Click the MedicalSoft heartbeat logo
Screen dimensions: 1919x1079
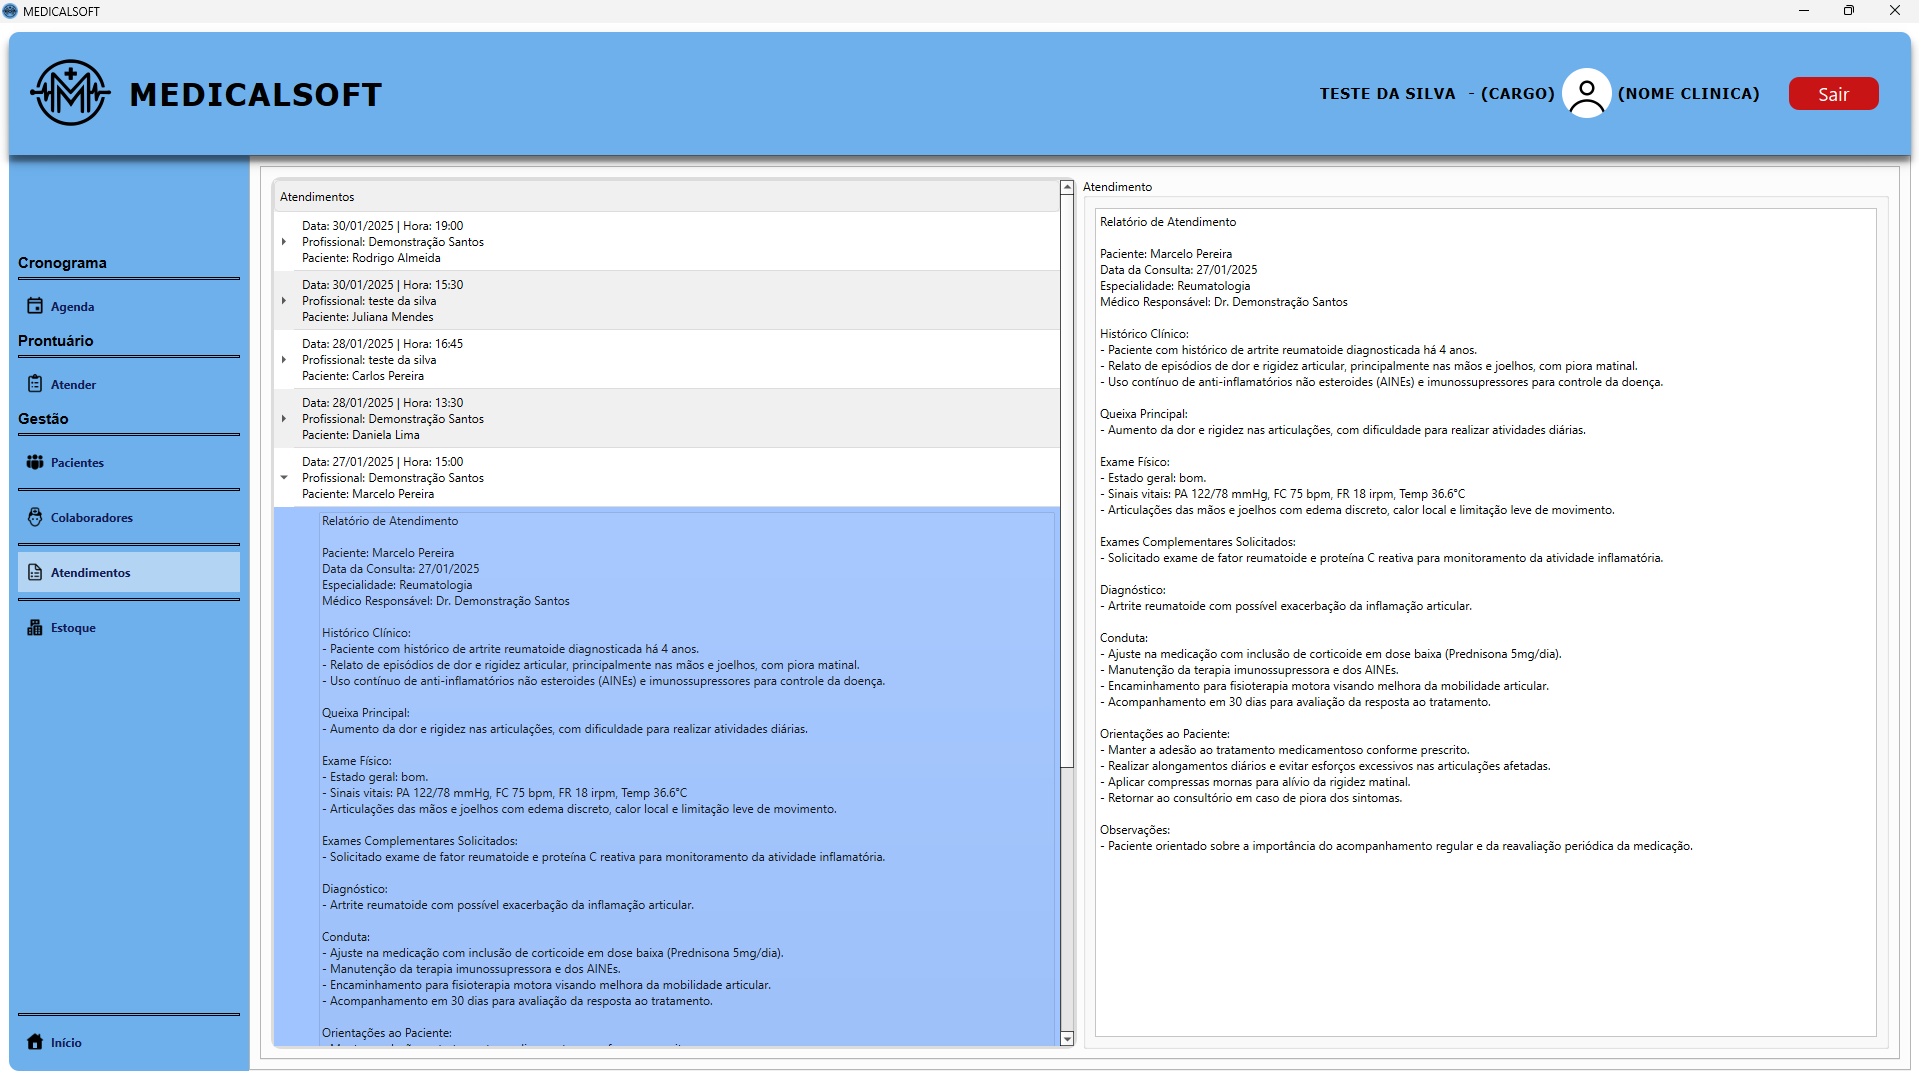click(x=70, y=93)
